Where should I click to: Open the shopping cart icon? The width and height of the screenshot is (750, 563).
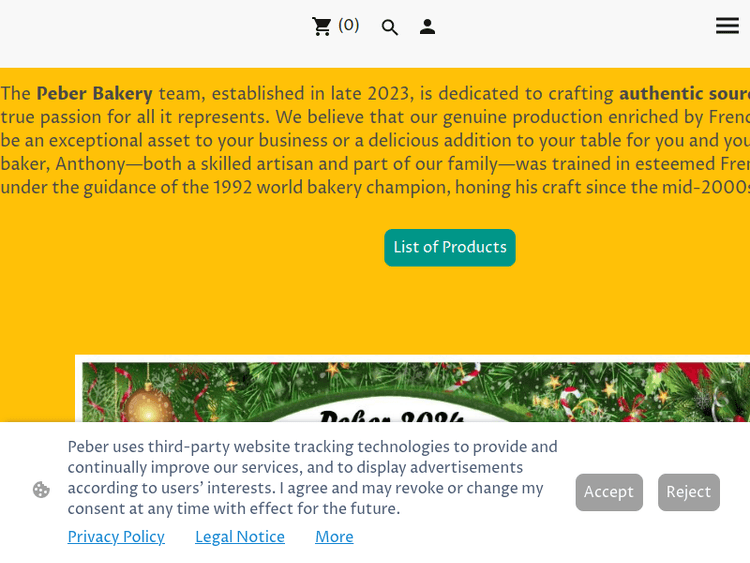(x=321, y=27)
